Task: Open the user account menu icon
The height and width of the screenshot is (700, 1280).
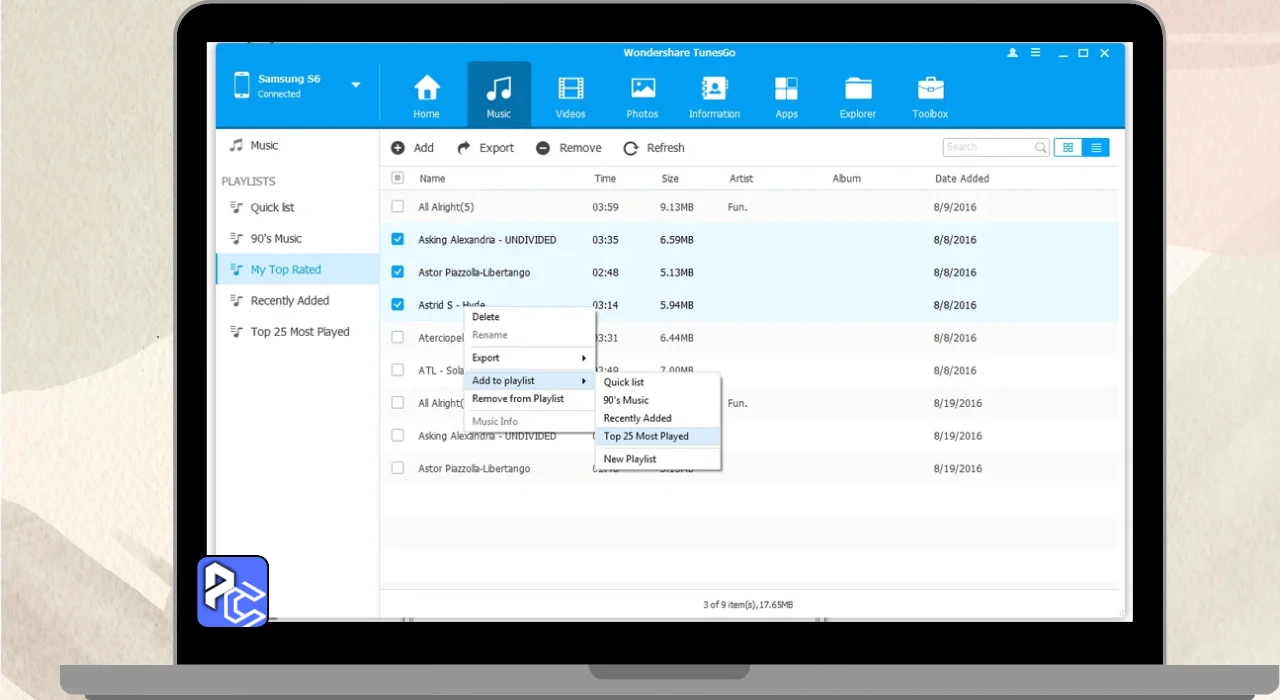Action: pyautogui.click(x=1013, y=53)
